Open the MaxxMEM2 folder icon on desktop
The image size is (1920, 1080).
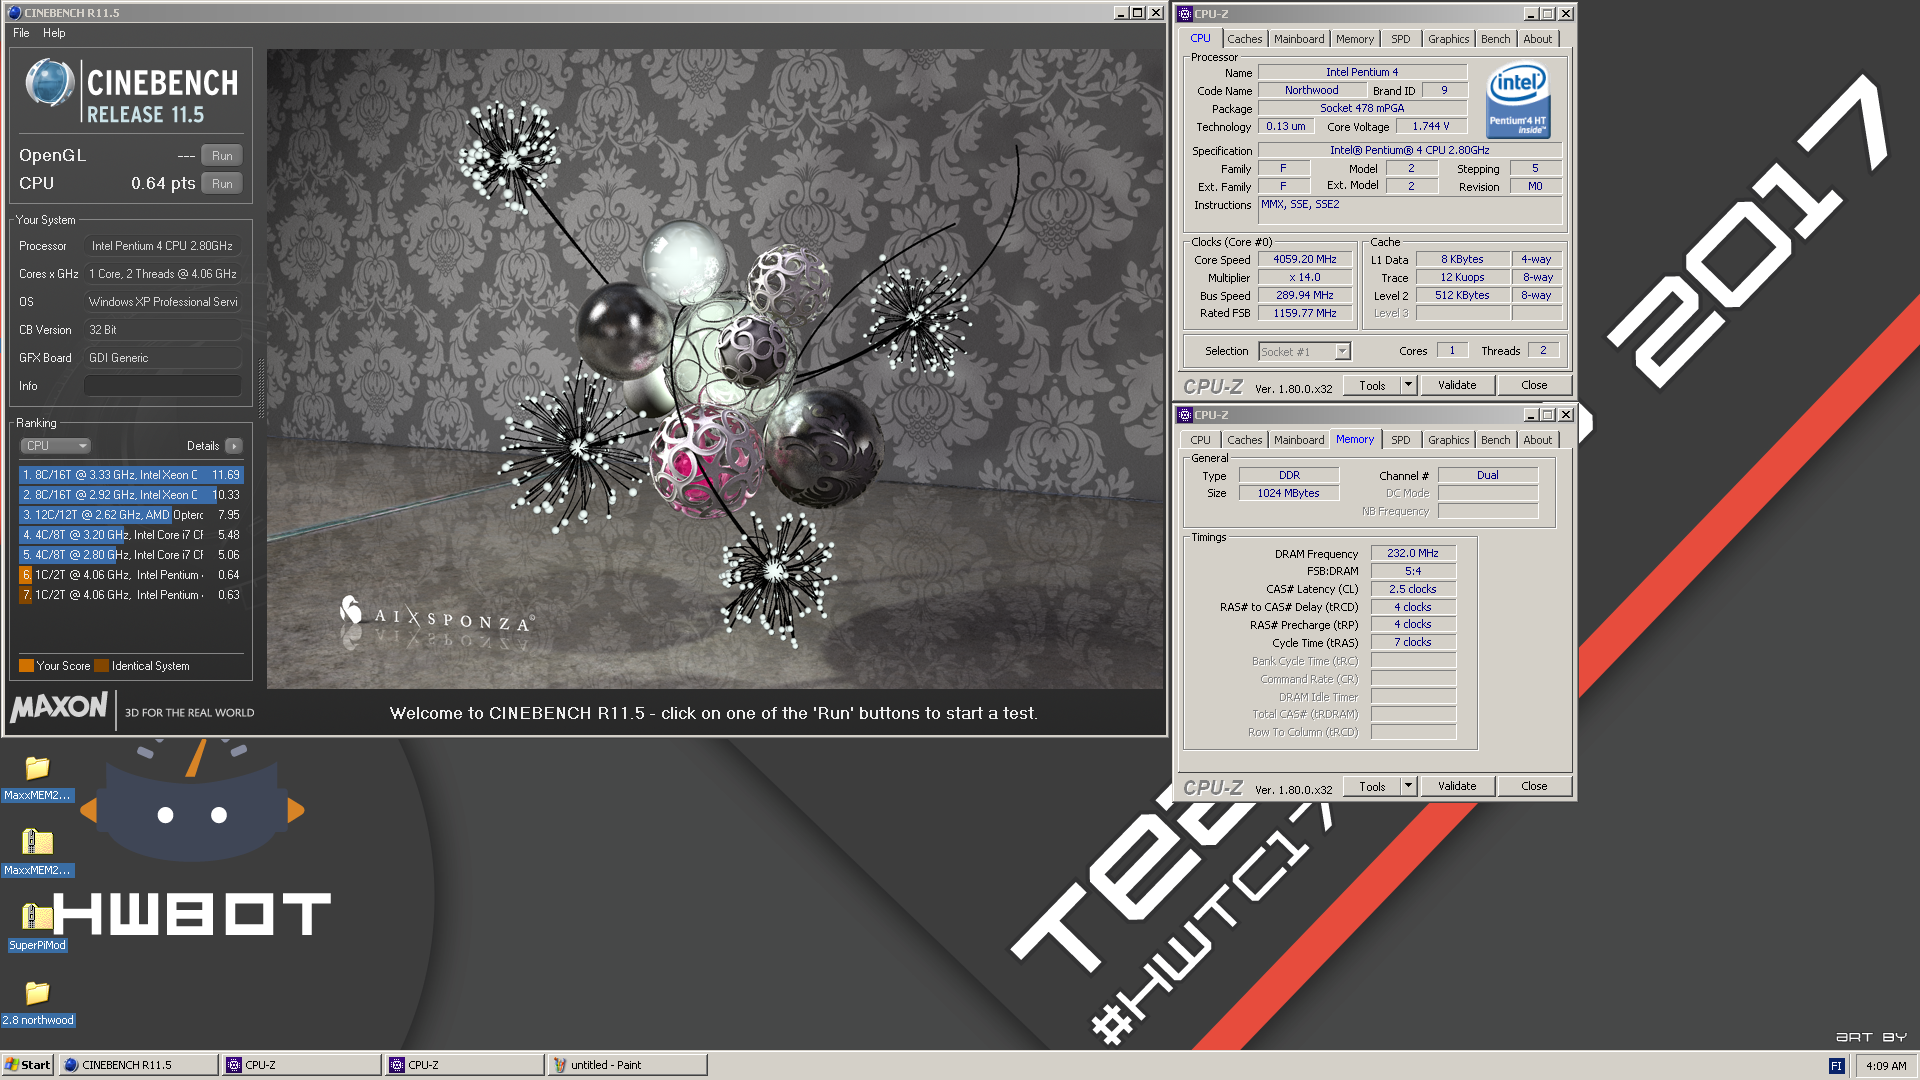click(x=37, y=768)
